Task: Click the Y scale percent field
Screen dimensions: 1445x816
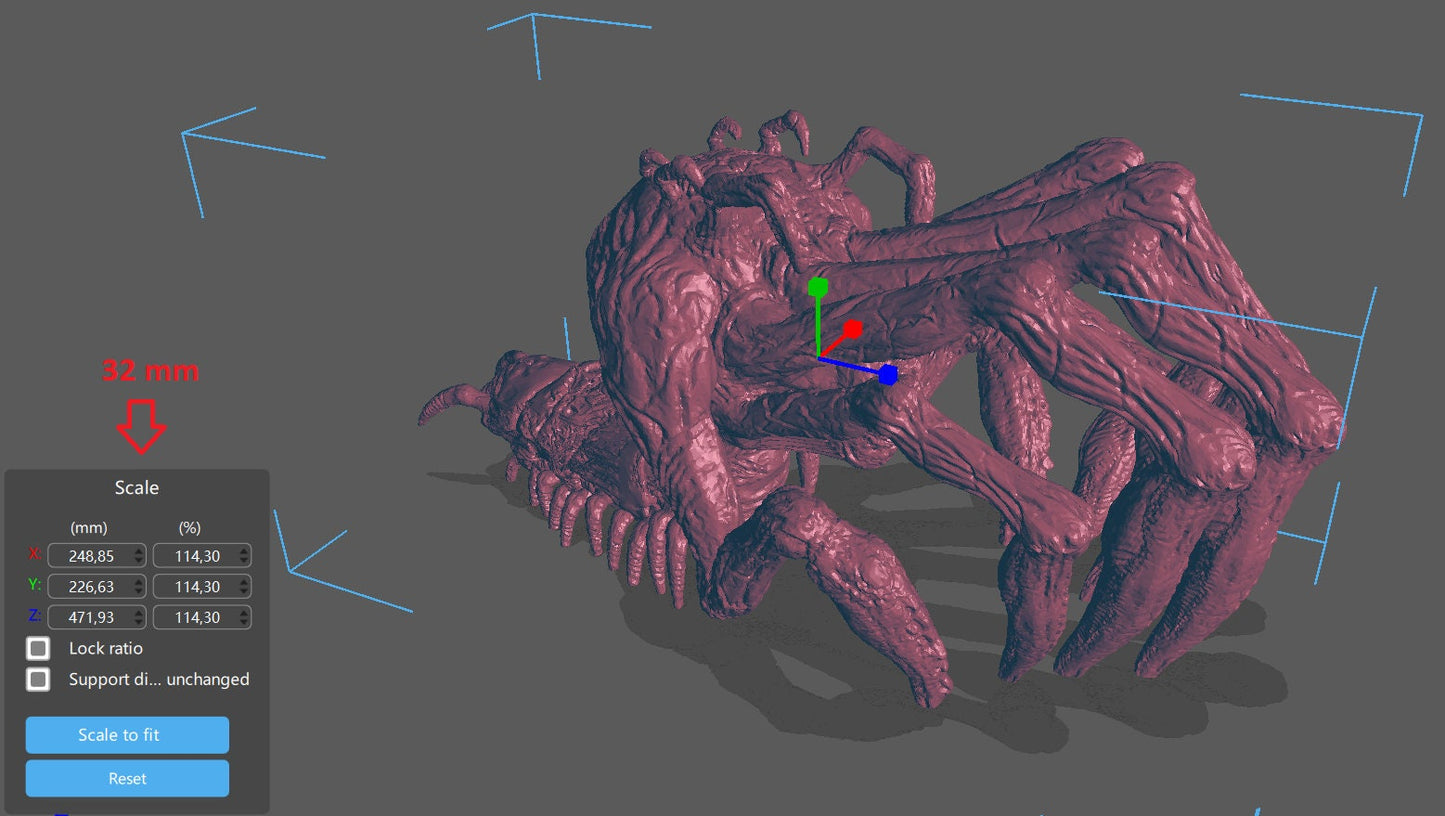Action: coord(194,587)
